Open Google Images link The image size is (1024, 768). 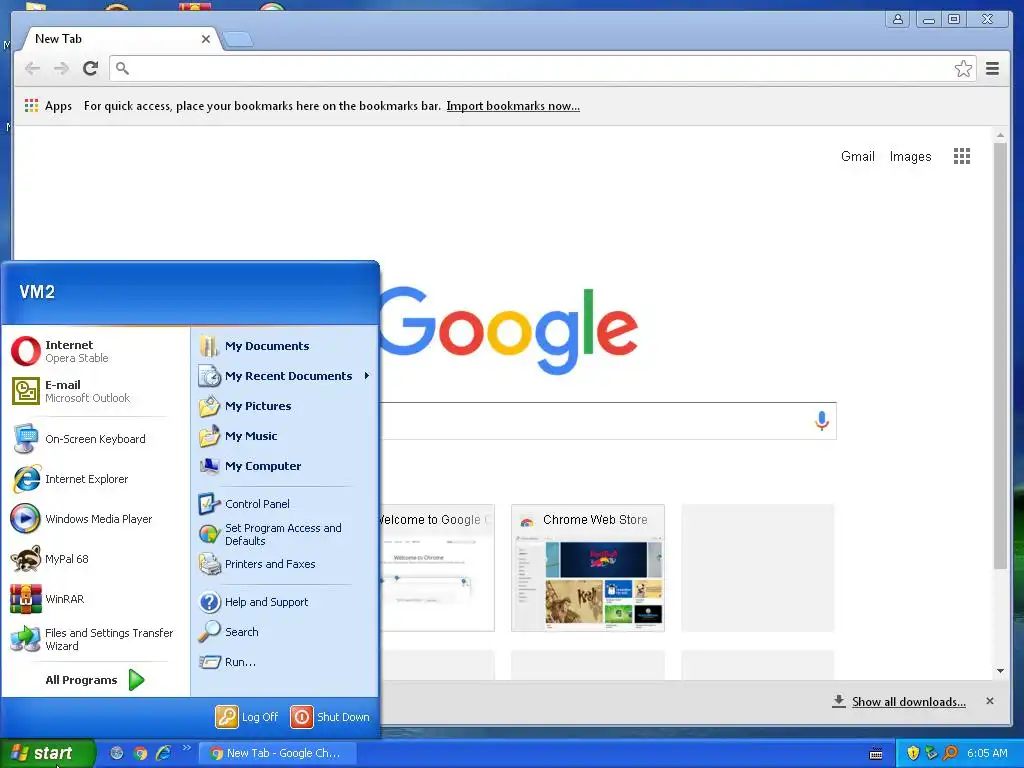click(x=910, y=156)
